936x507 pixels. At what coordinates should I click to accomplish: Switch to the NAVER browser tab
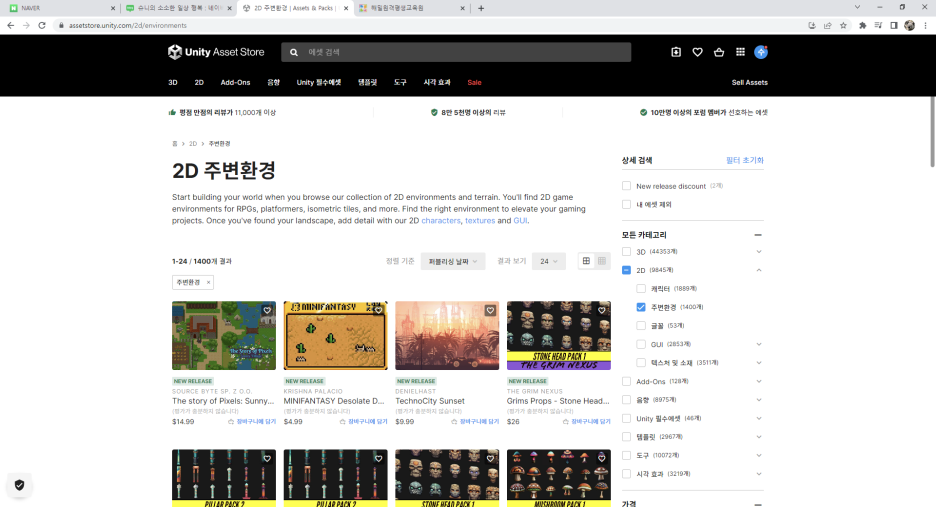(x=62, y=8)
